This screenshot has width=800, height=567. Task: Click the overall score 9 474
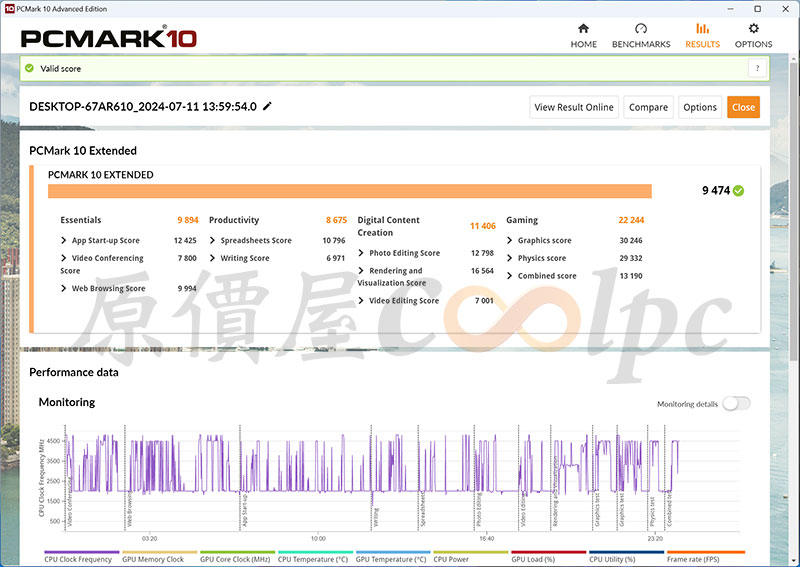pyautogui.click(x=716, y=191)
